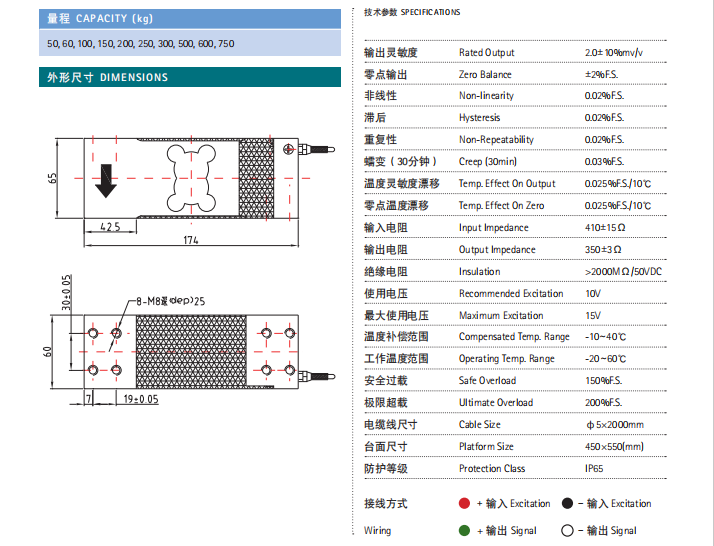The width and height of the screenshot is (714, 546).
Task: Click the 外形尺寸 DIMENSIONS header
Action: click(x=108, y=77)
